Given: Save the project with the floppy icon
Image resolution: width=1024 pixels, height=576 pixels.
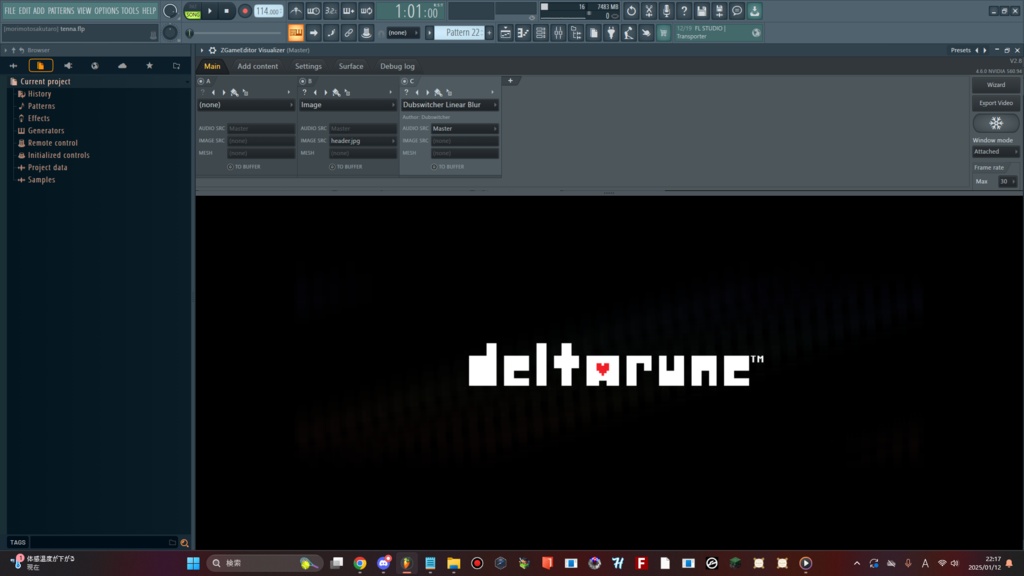Looking at the screenshot, I should click(x=701, y=11).
